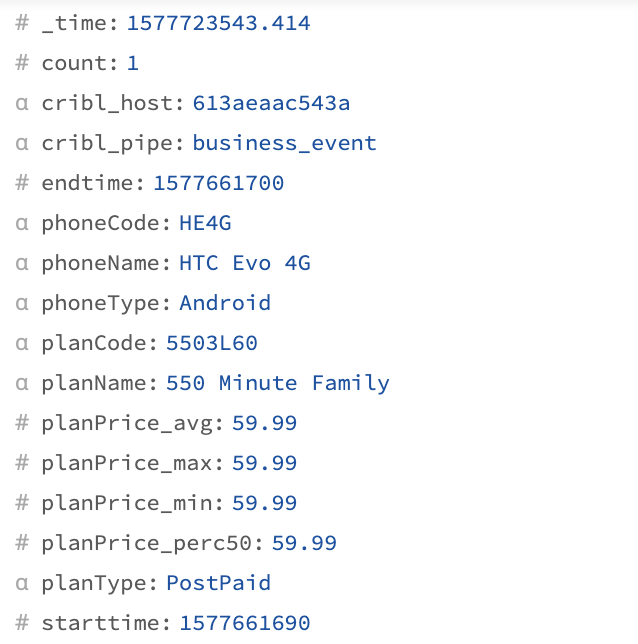Click the number type icon beside count

pyautogui.click(x=22, y=63)
